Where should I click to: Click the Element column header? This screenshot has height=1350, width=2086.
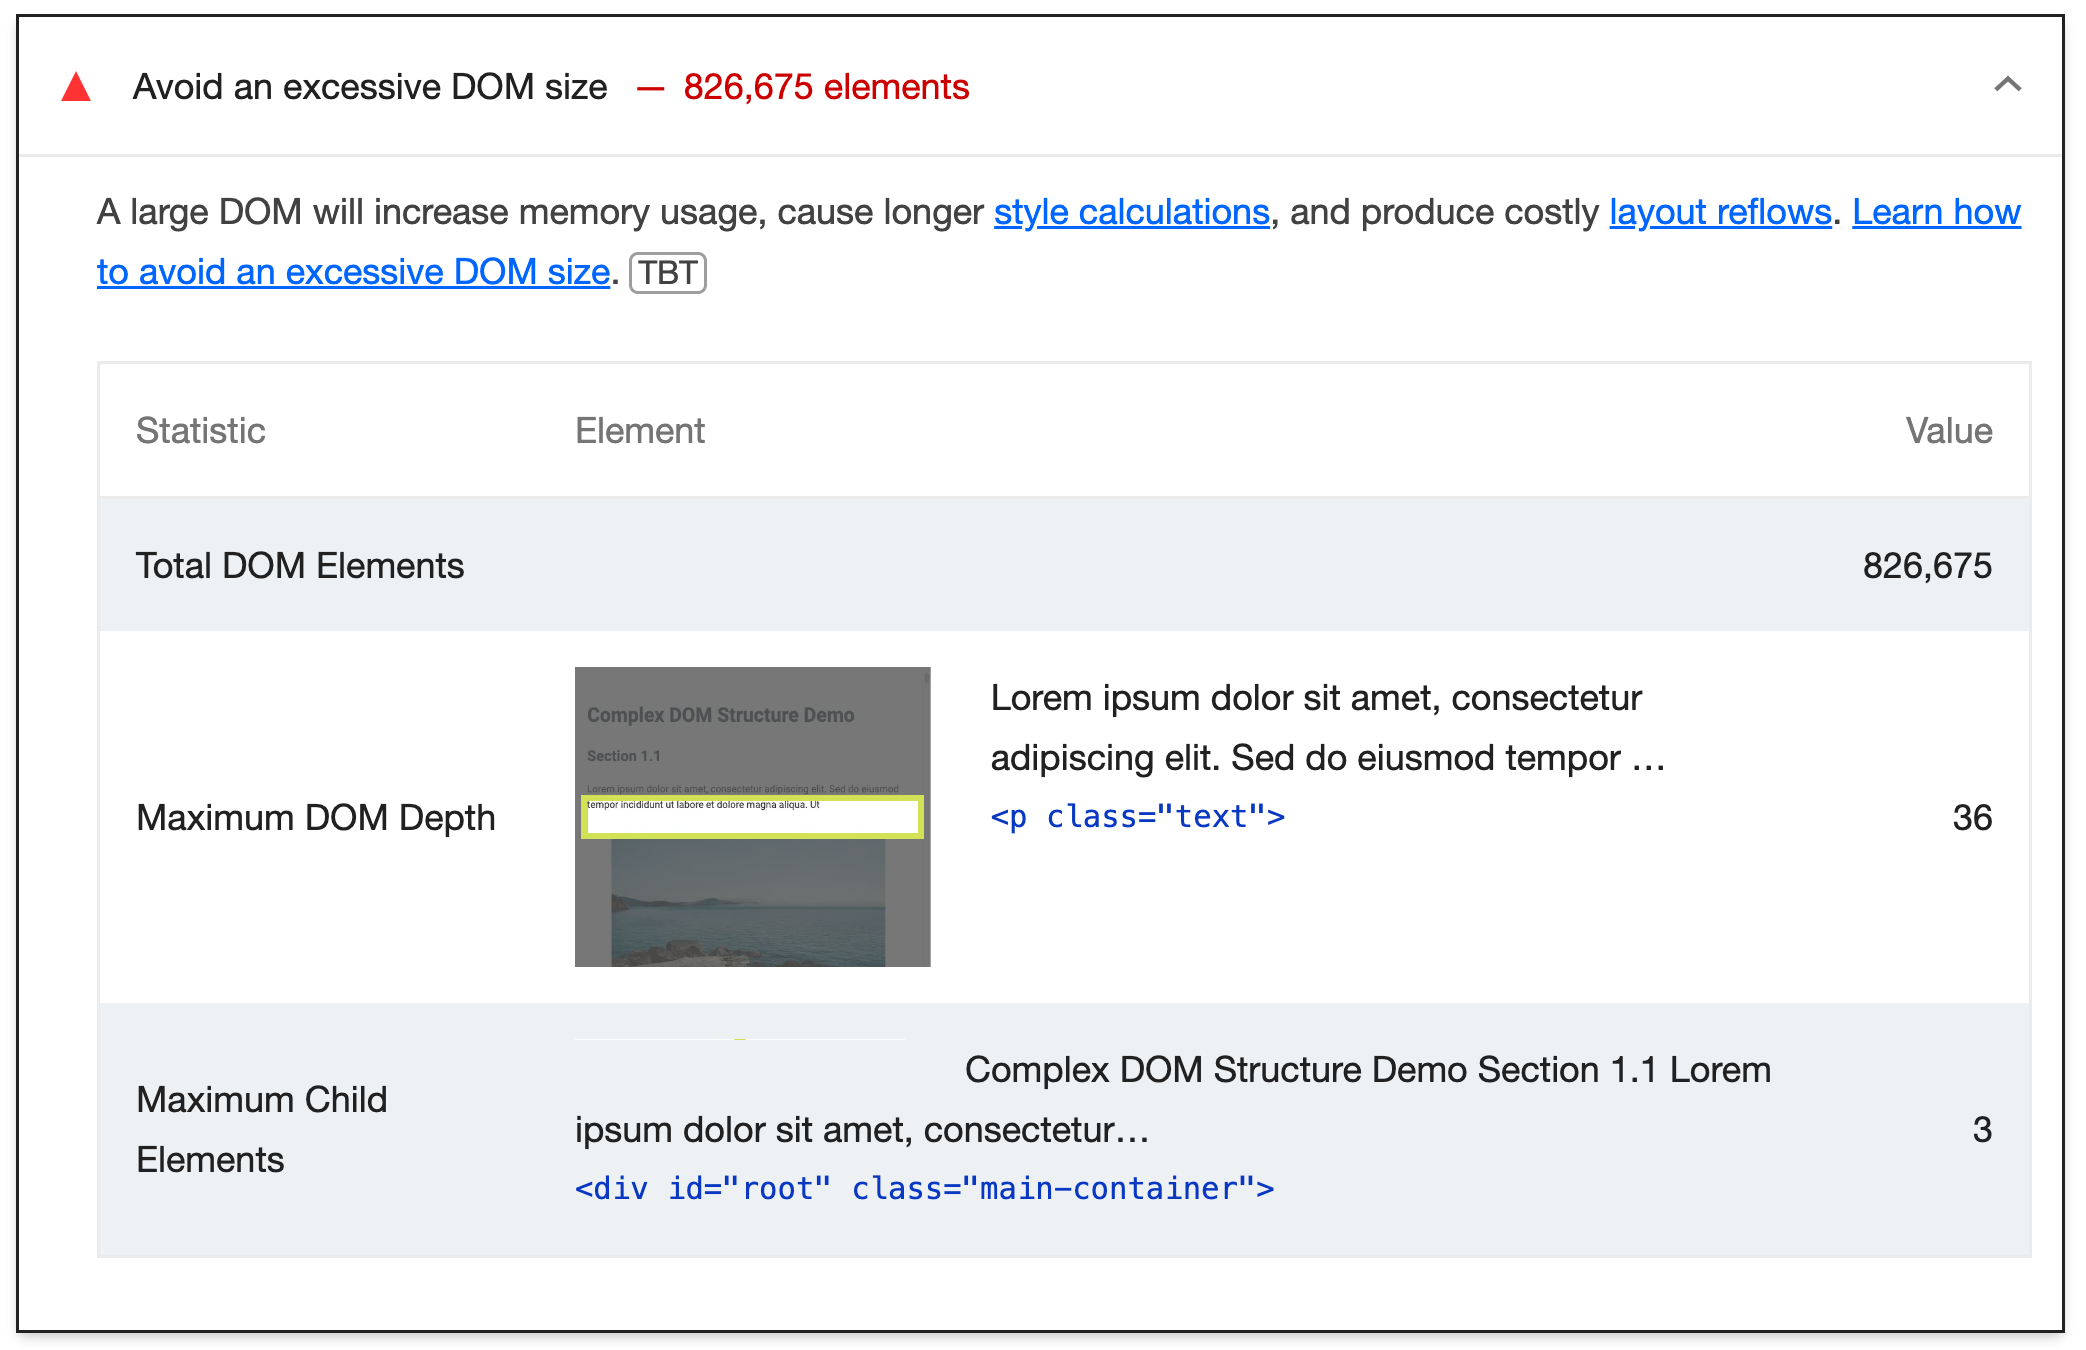click(x=640, y=430)
